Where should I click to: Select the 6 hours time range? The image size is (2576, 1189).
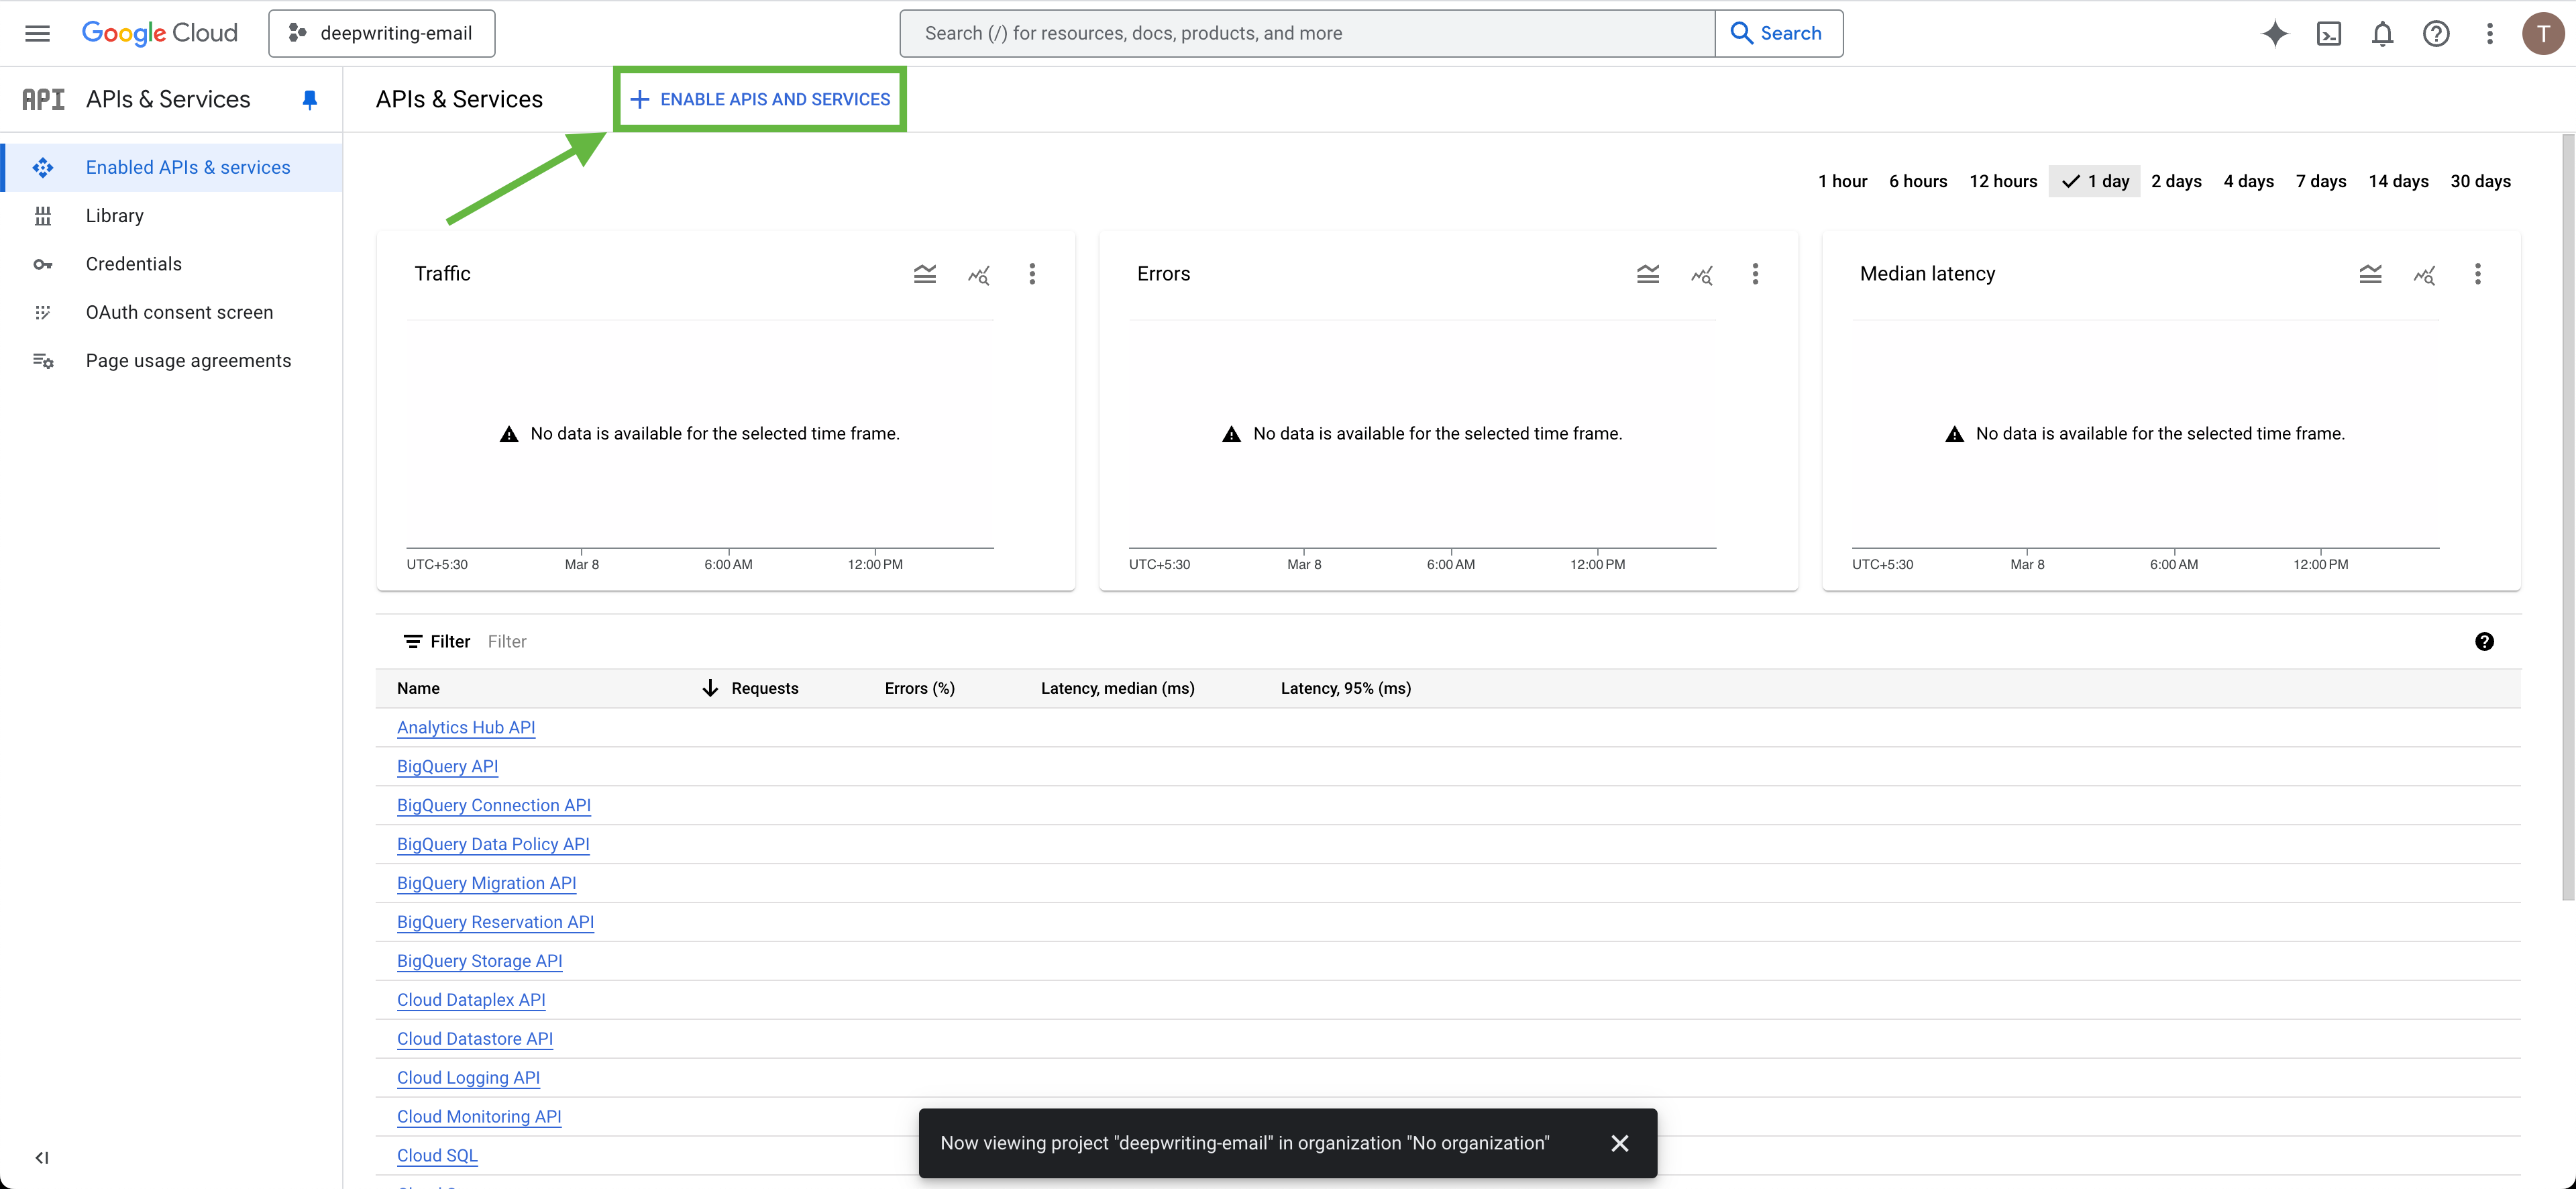[x=1917, y=181]
